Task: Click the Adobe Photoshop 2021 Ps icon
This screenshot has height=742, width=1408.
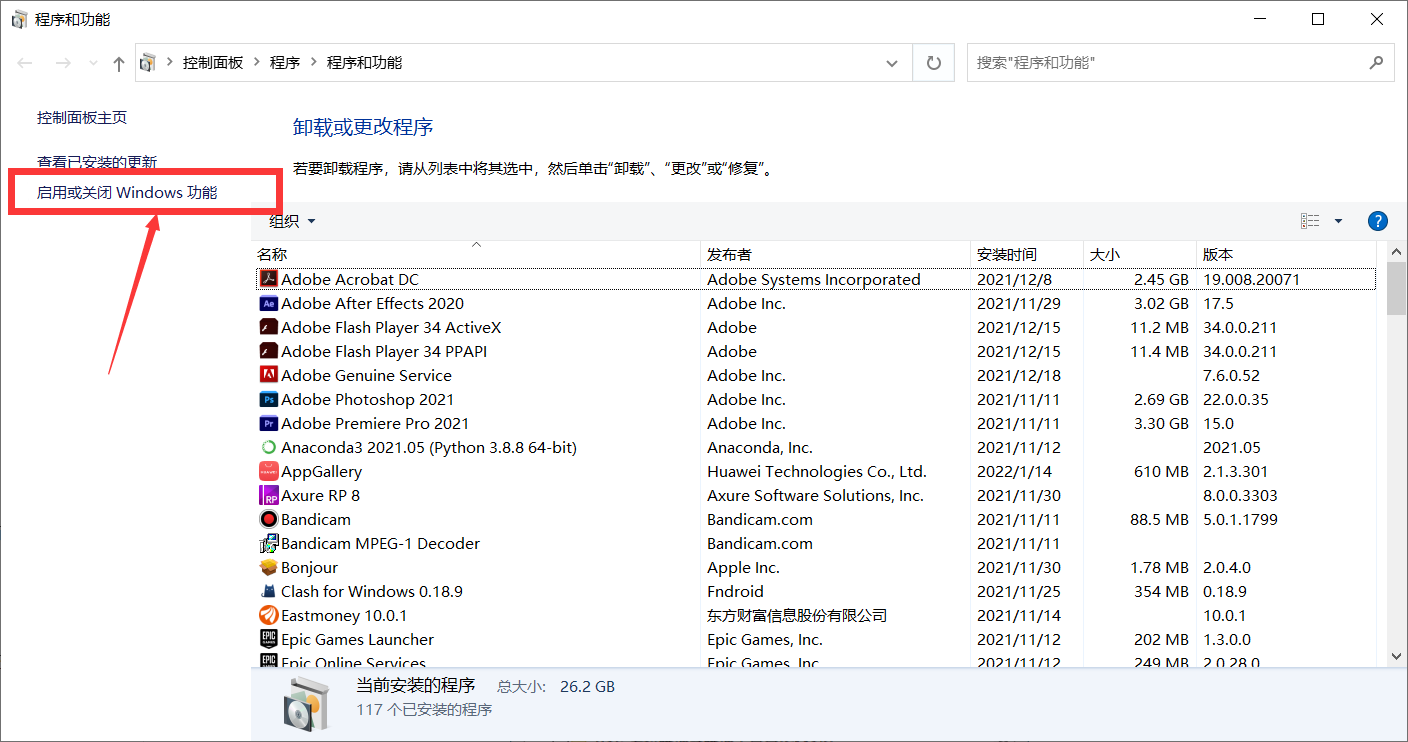Action: [268, 399]
